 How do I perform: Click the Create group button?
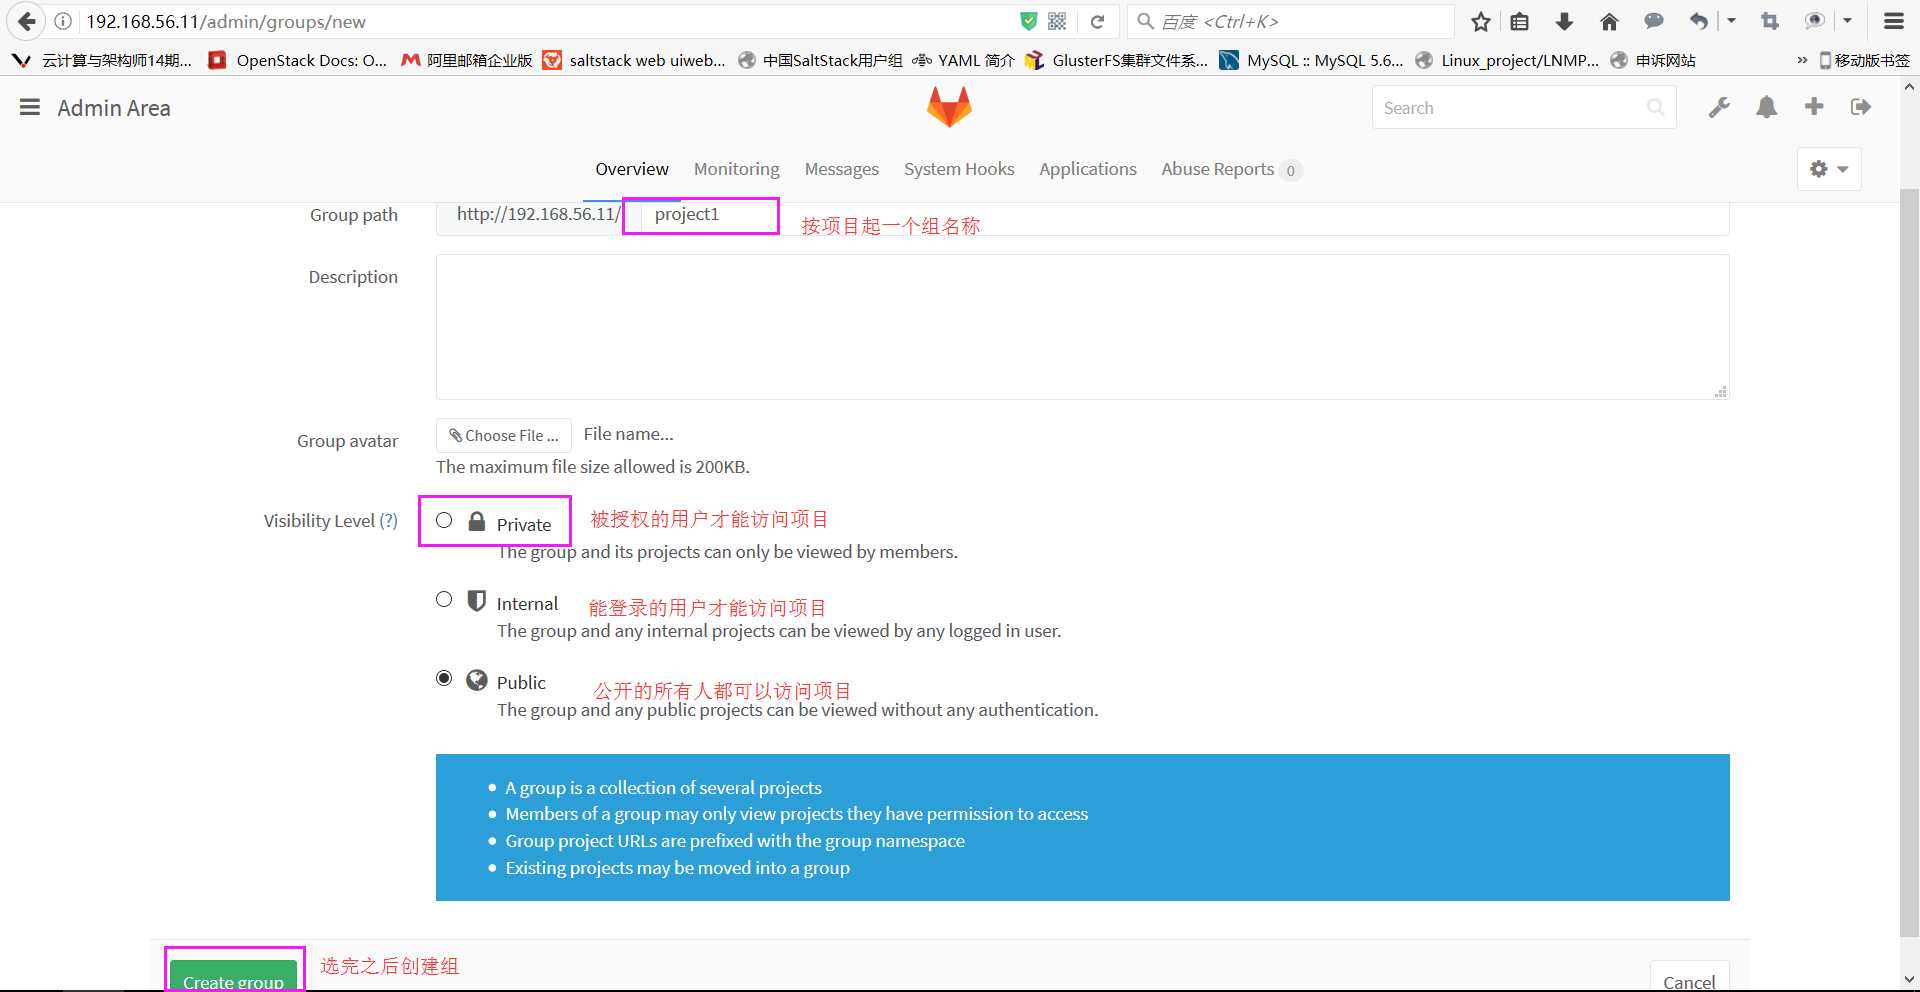(x=233, y=976)
